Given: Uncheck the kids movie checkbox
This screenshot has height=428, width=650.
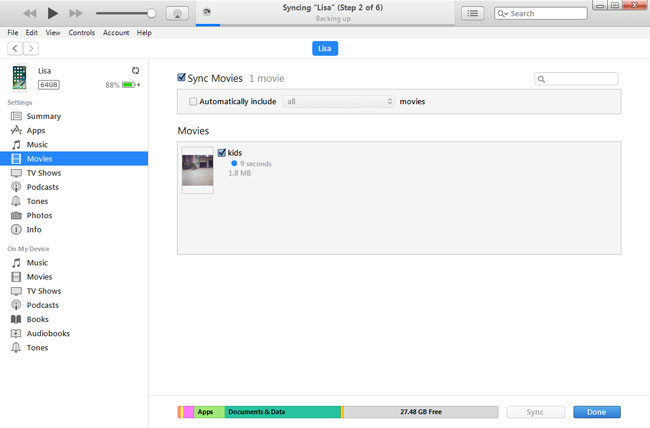Looking at the screenshot, I should (x=222, y=153).
